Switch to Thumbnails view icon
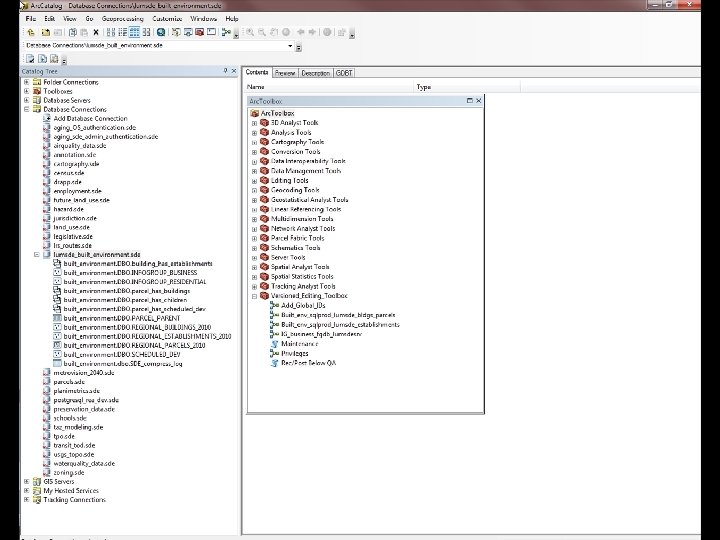Viewport: 720px width, 540px height. point(146,32)
